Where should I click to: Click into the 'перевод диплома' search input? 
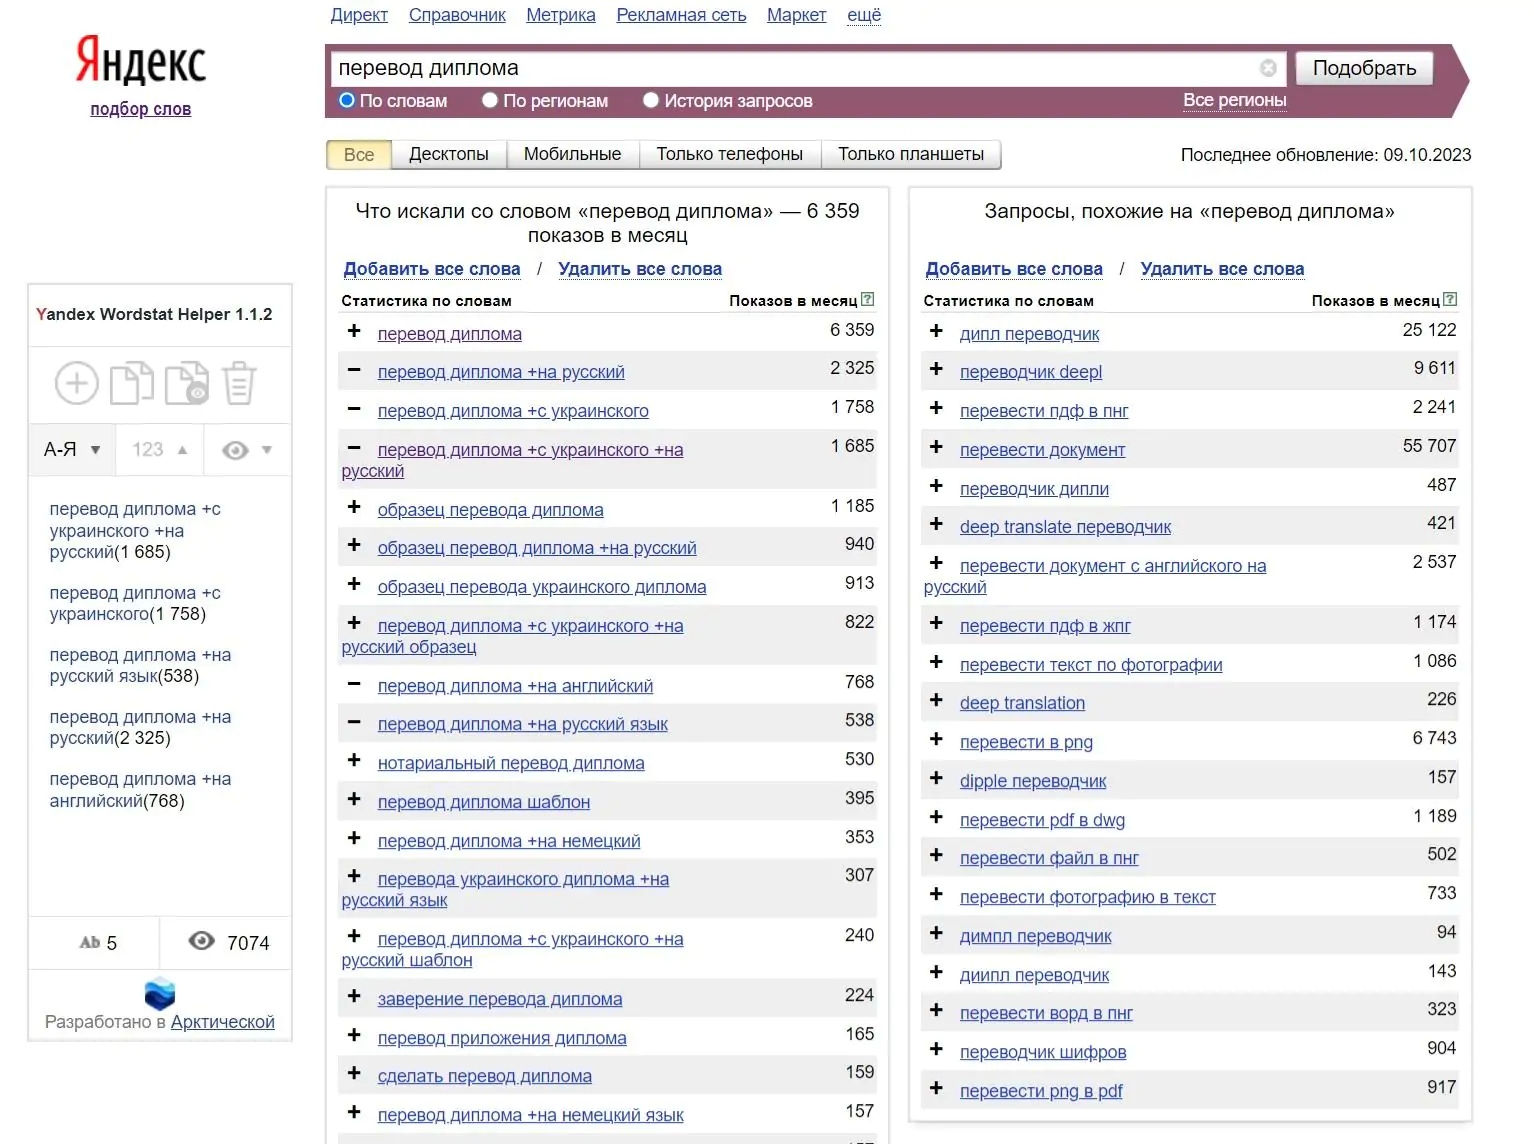click(x=795, y=68)
